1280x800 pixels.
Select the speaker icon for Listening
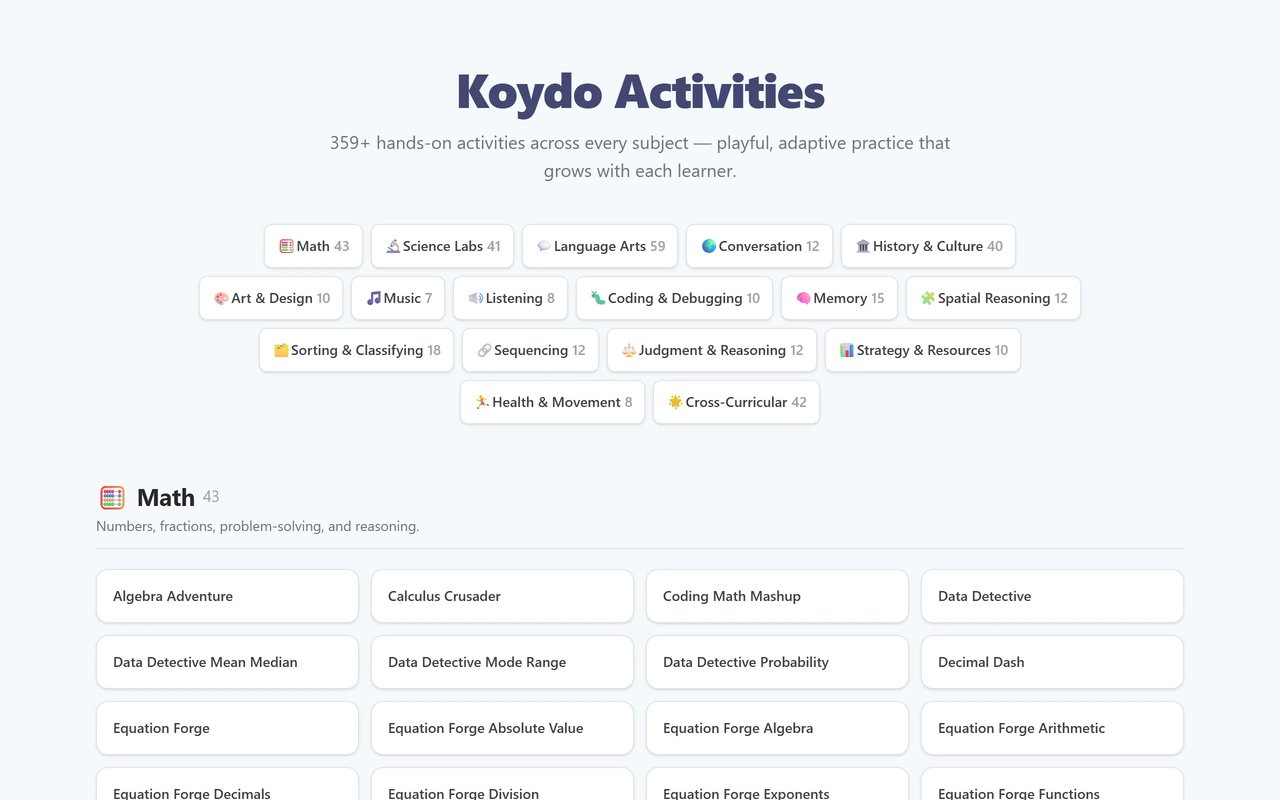(476, 298)
